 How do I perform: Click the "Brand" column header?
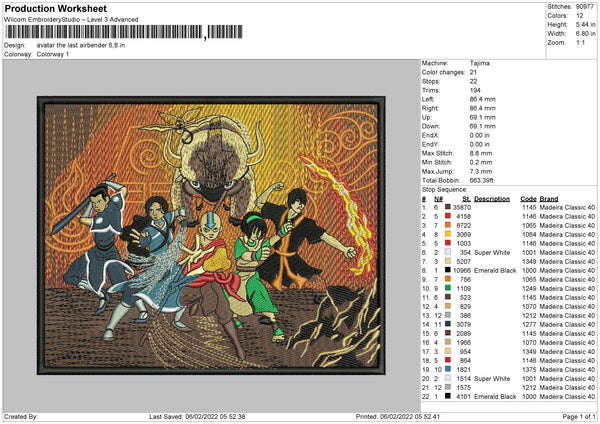tap(549, 199)
